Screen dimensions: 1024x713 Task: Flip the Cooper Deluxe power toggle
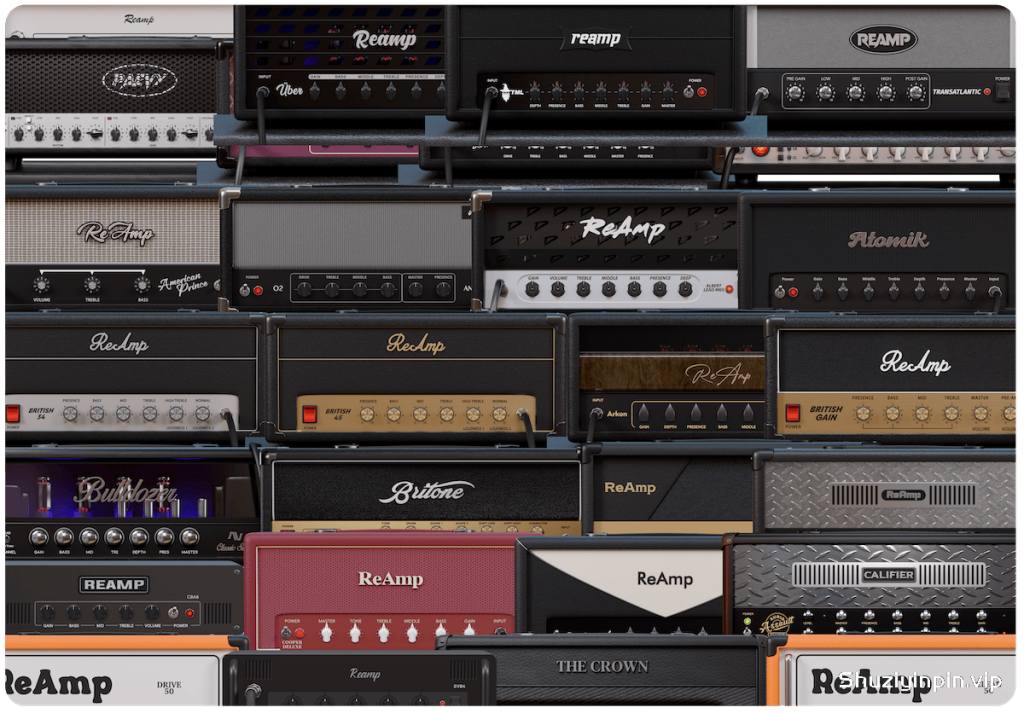point(286,632)
